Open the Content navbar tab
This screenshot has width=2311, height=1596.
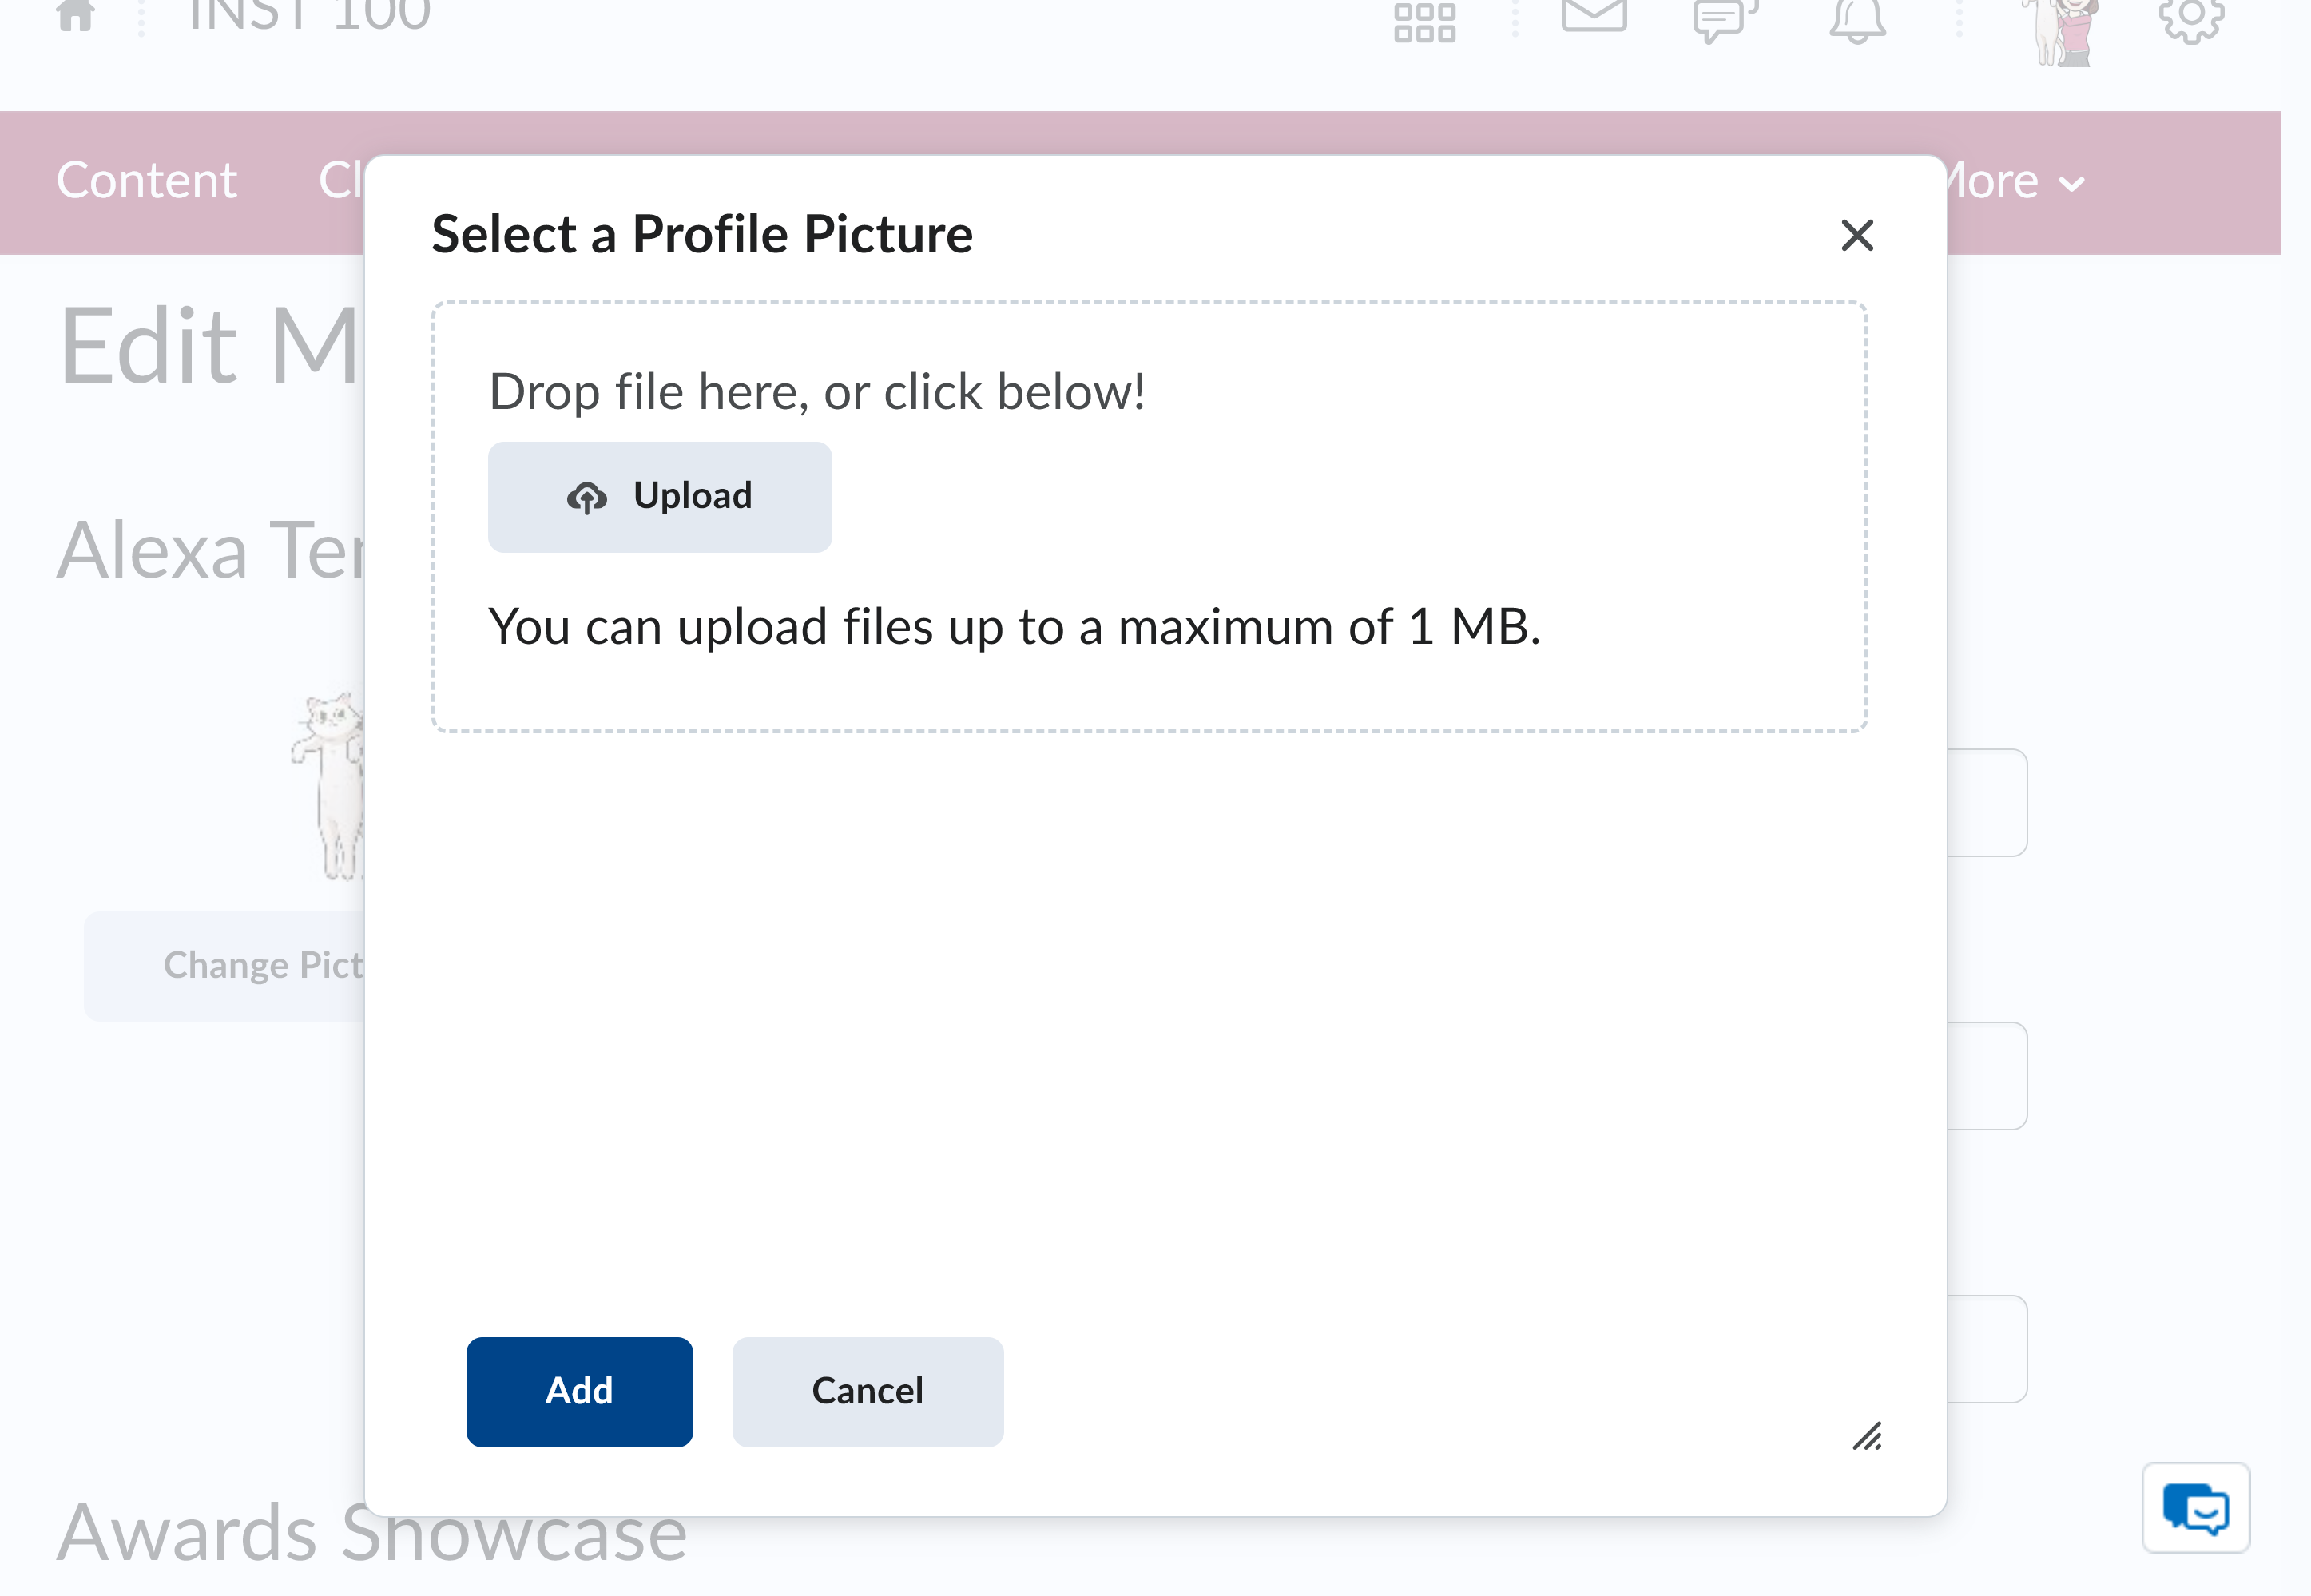(147, 181)
